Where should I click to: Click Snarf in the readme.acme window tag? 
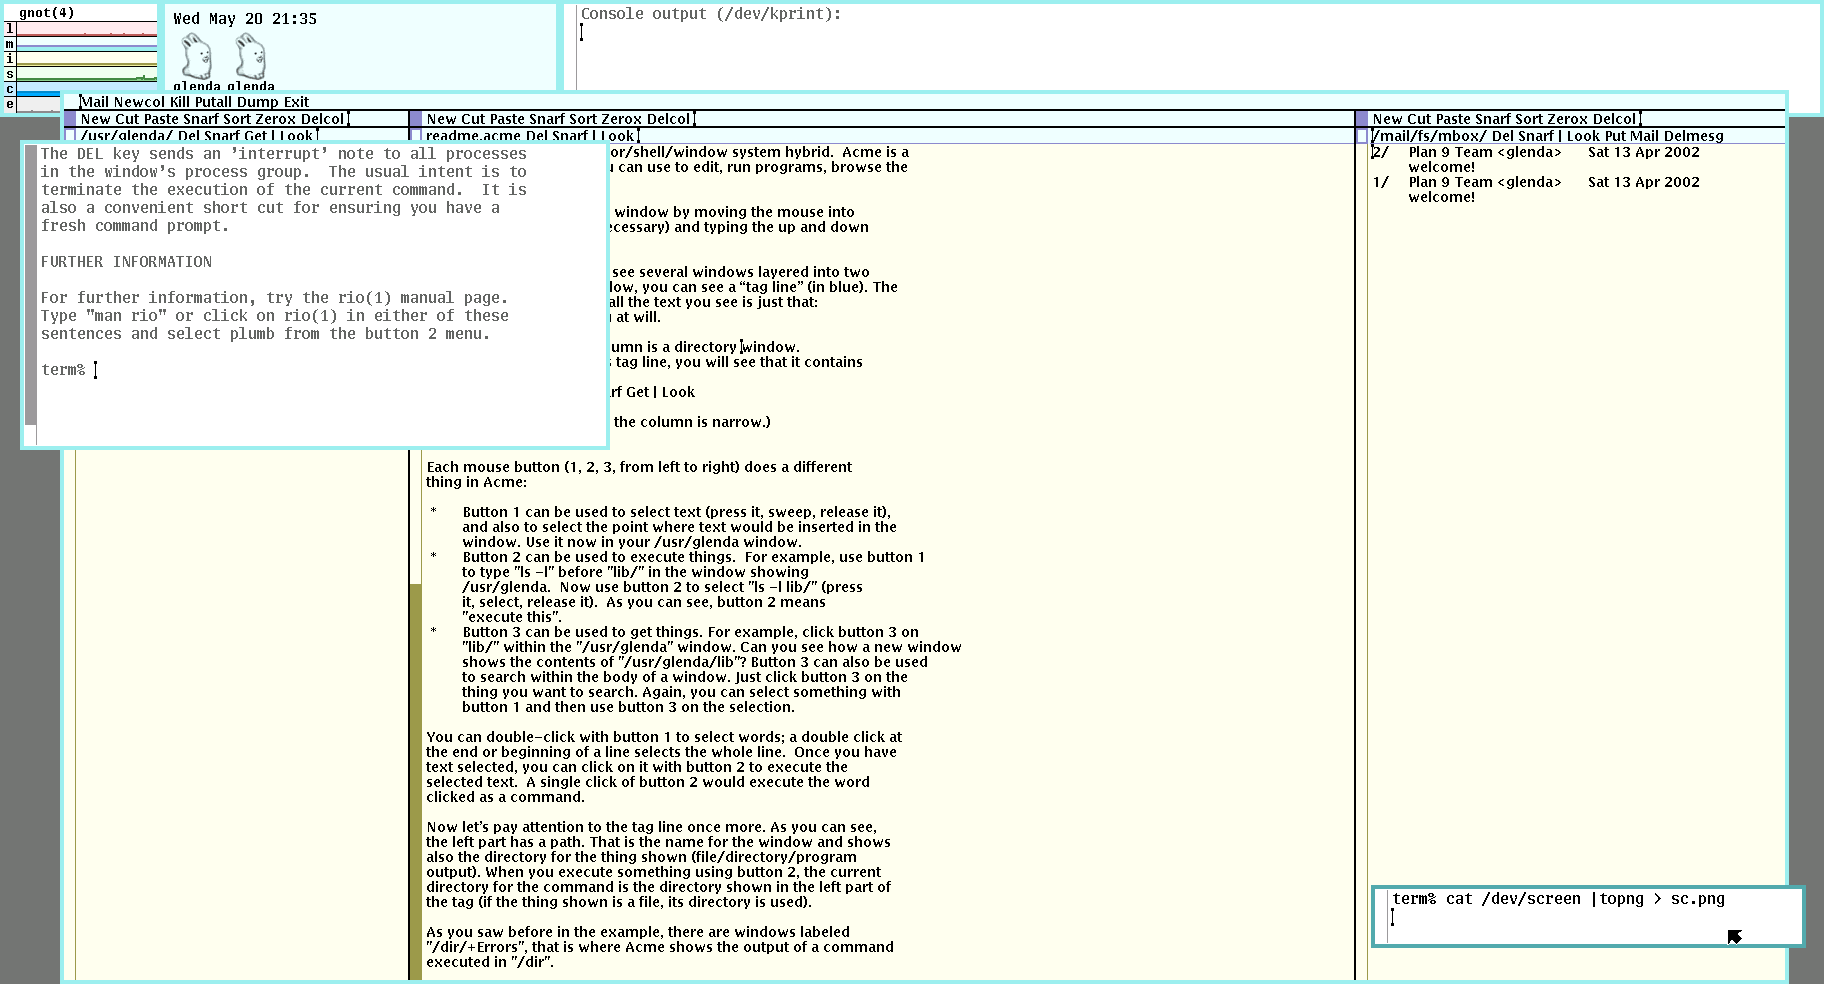point(571,136)
